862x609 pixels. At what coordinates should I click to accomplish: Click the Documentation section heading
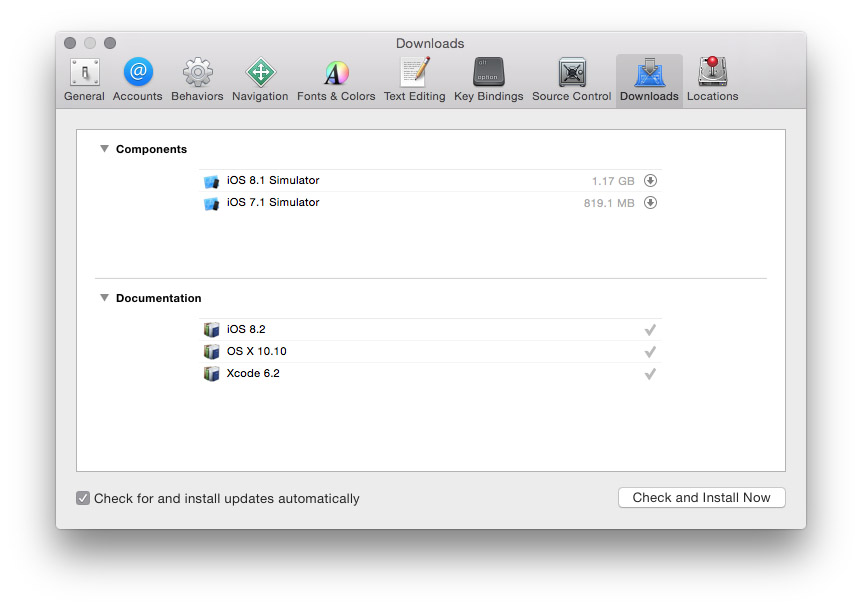[x=158, y=298]
